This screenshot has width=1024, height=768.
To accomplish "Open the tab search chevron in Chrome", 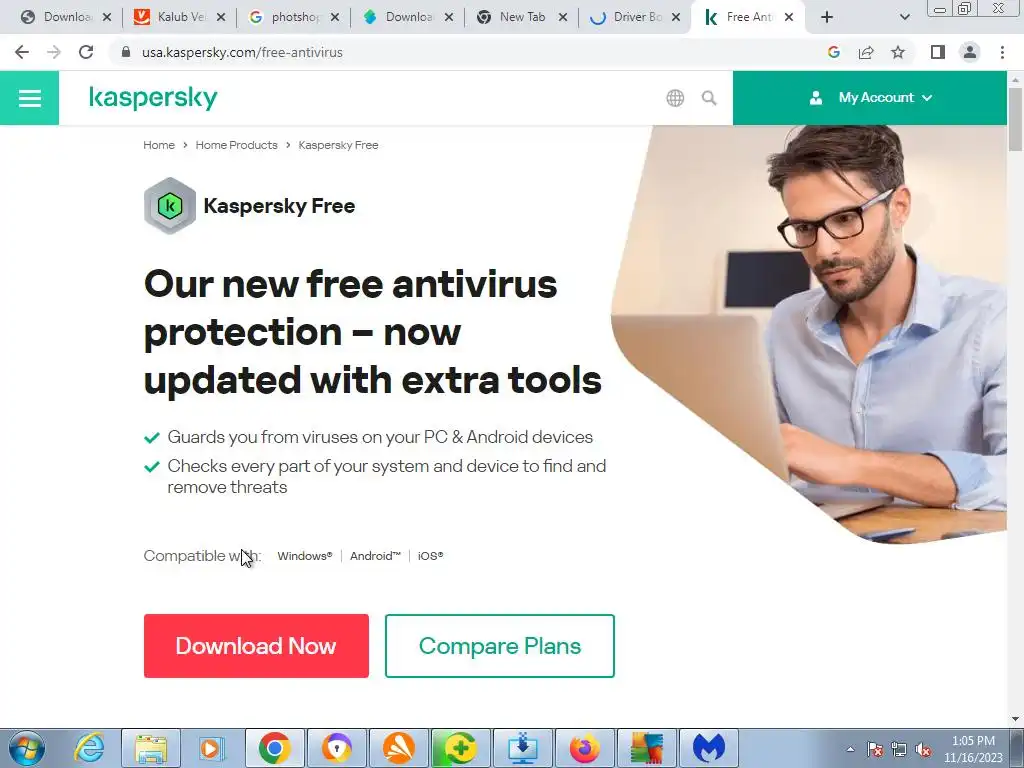I will pyautogui.click(x=904, y=18).
